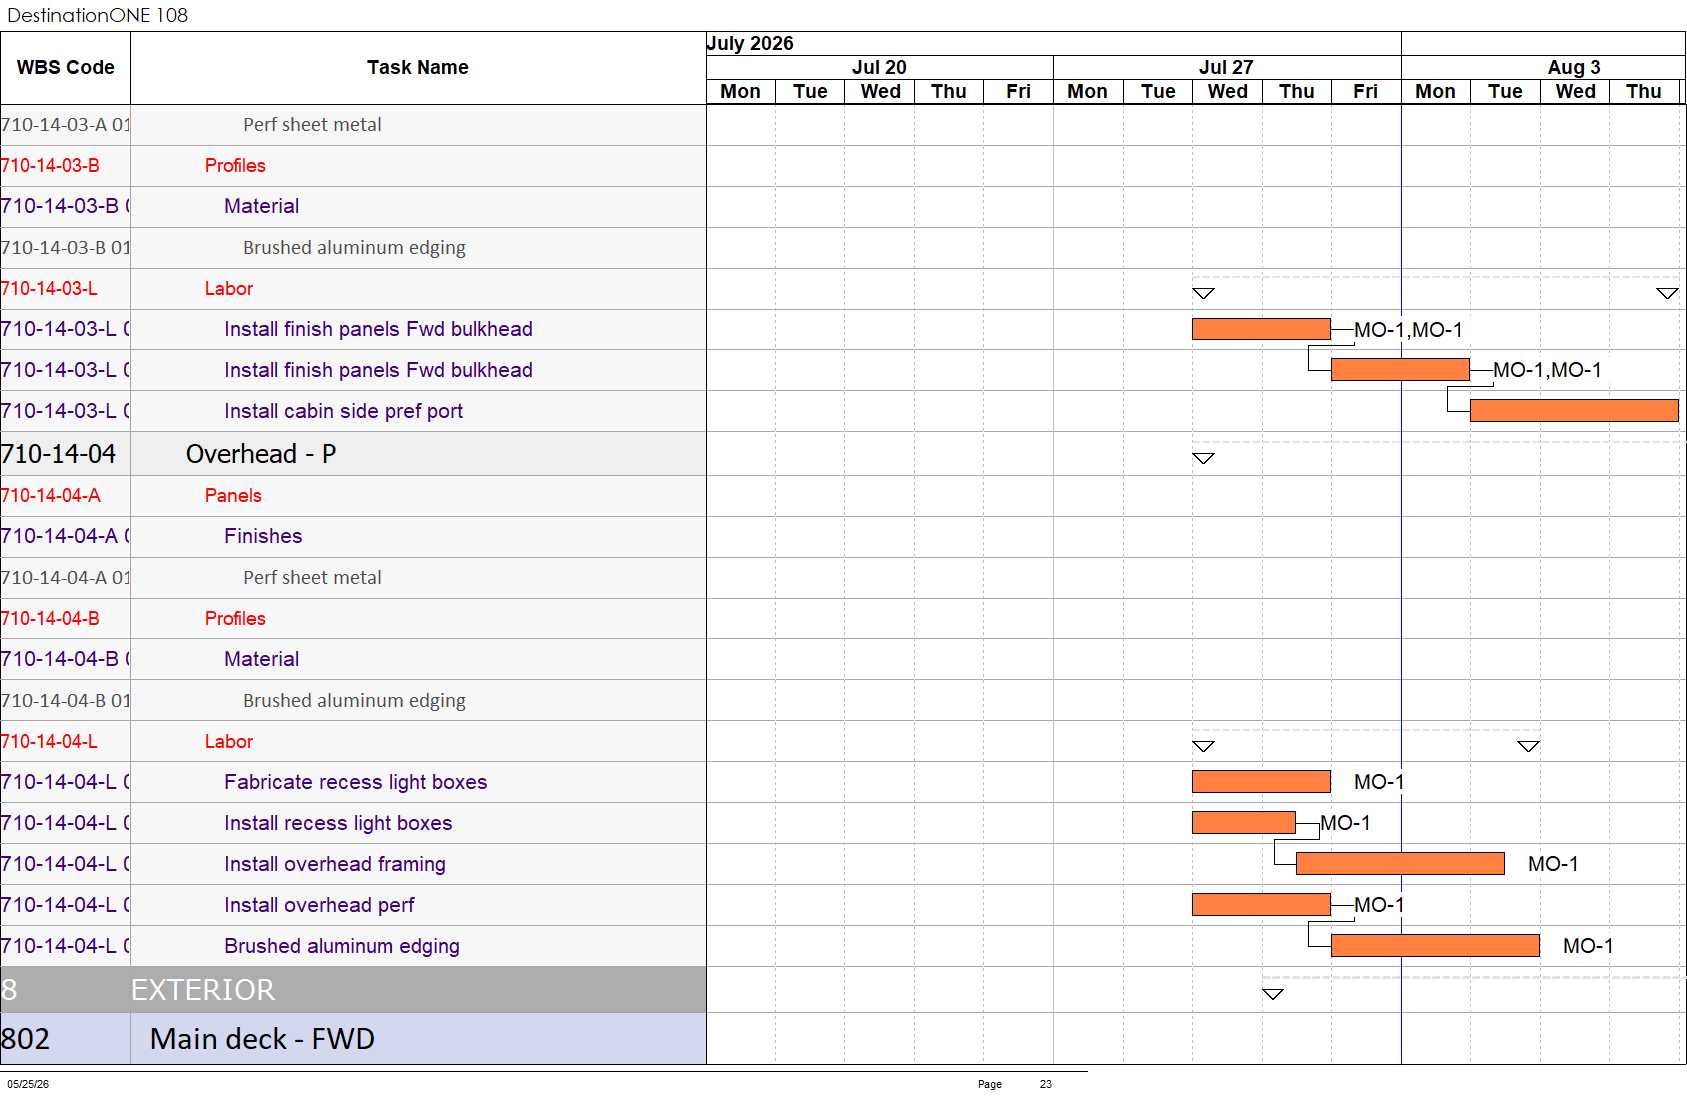Click the first Install finish panels Fwd bulkhead bar
1687x1097 pixels.
[1261, 329]
